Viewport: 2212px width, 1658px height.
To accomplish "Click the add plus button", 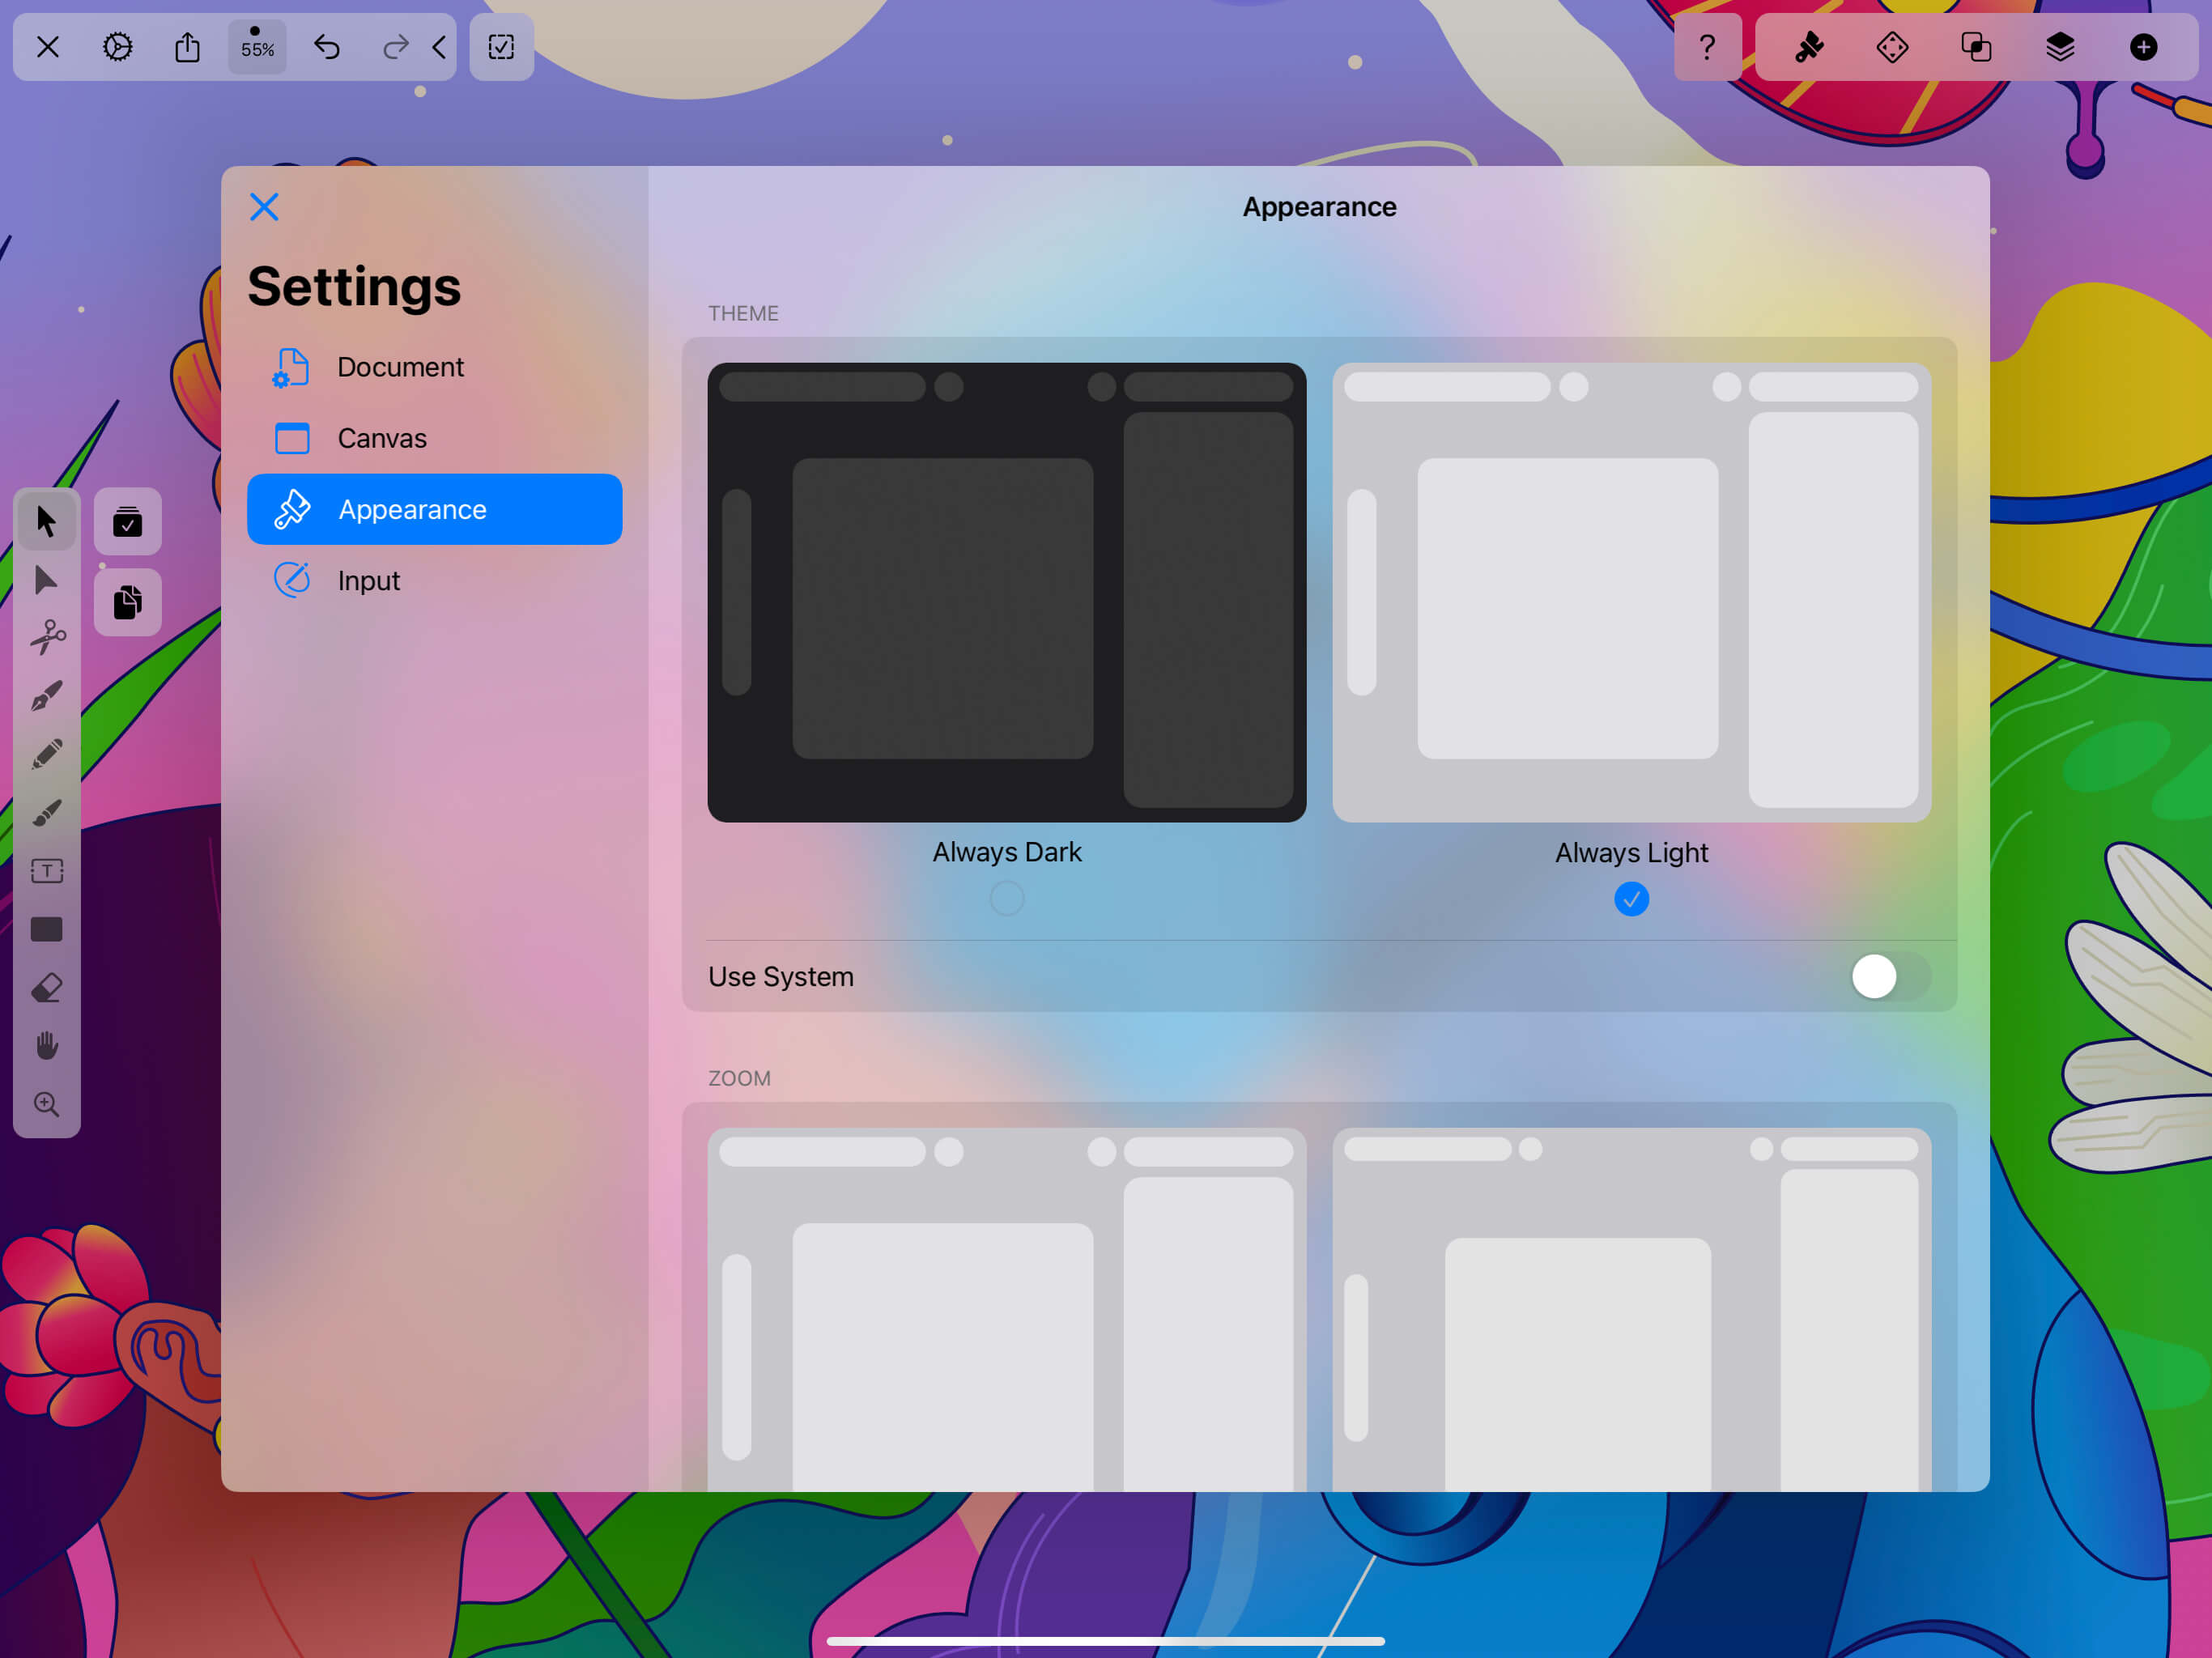I will pos(2143,47).
